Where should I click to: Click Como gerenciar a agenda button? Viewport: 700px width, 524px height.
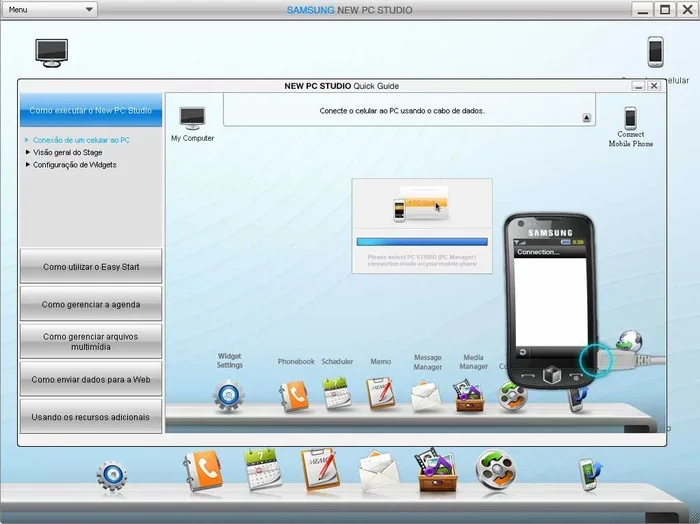[91, 304]
